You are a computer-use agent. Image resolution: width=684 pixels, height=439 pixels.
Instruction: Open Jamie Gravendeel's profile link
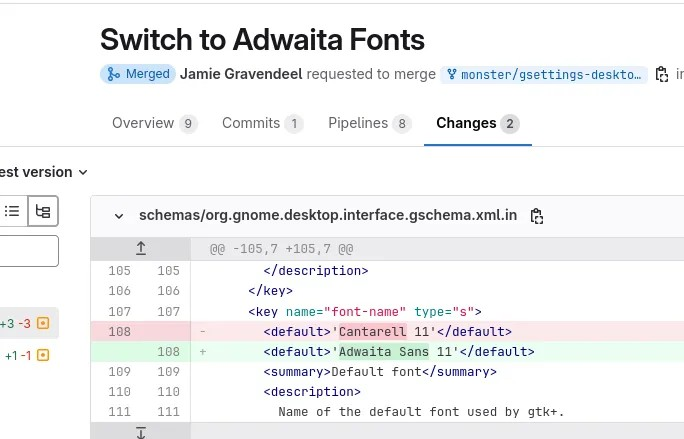click(241, 74)
